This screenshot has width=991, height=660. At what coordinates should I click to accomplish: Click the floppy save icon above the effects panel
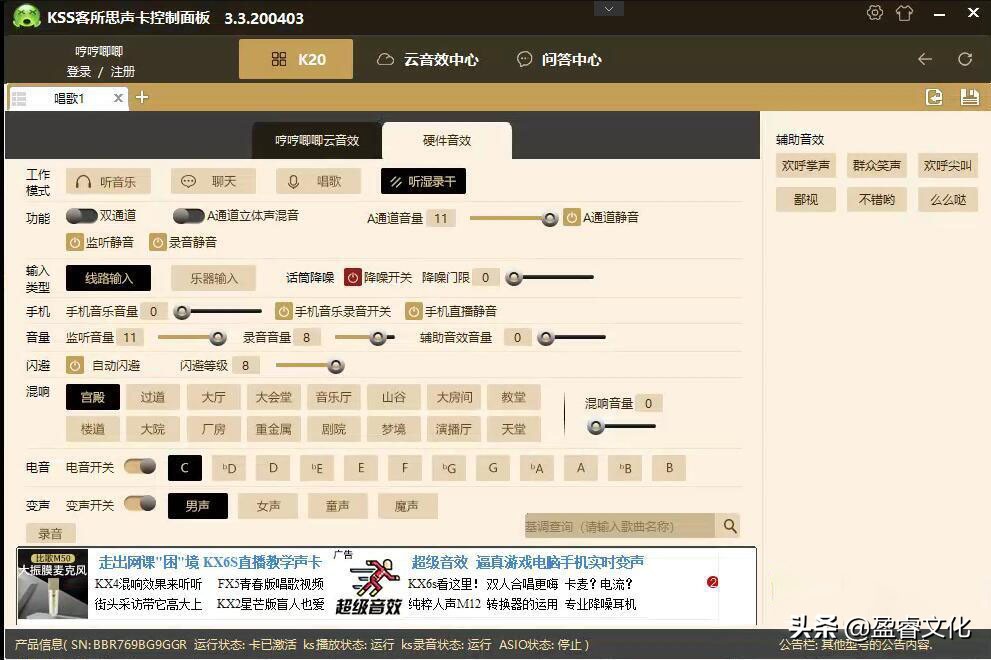(967, 97)
